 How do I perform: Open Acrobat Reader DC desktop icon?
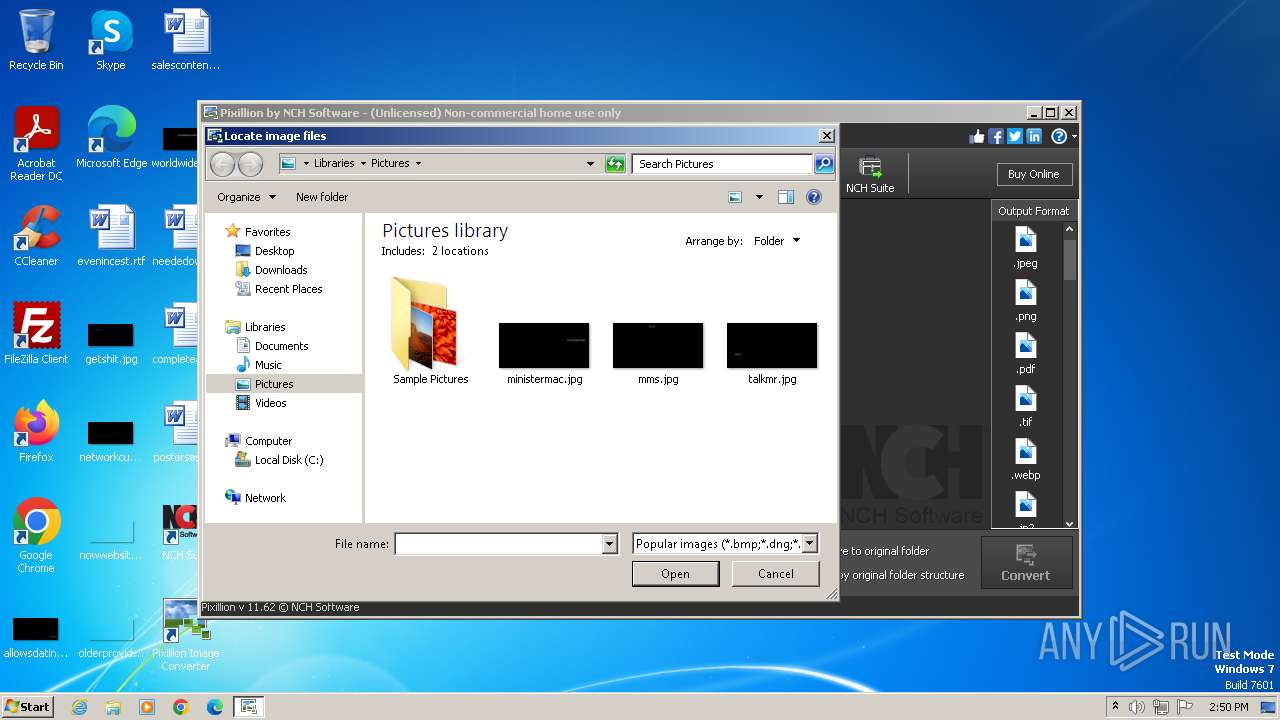pyautogui.click(x=36, y=144)
